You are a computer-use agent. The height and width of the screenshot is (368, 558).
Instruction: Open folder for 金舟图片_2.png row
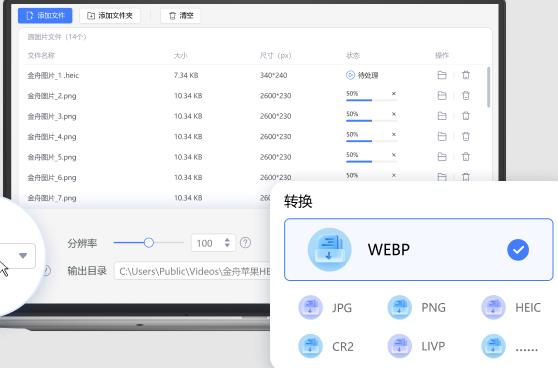coord(442,95)
